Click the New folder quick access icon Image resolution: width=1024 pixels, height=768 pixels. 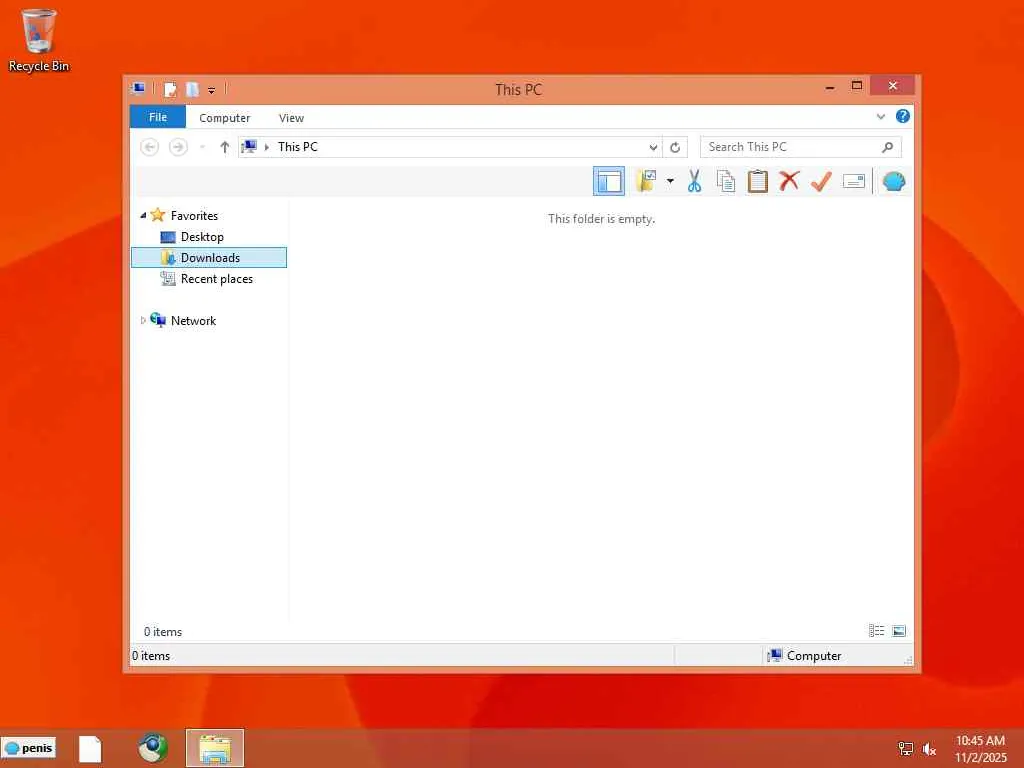(x=192, y=89)
